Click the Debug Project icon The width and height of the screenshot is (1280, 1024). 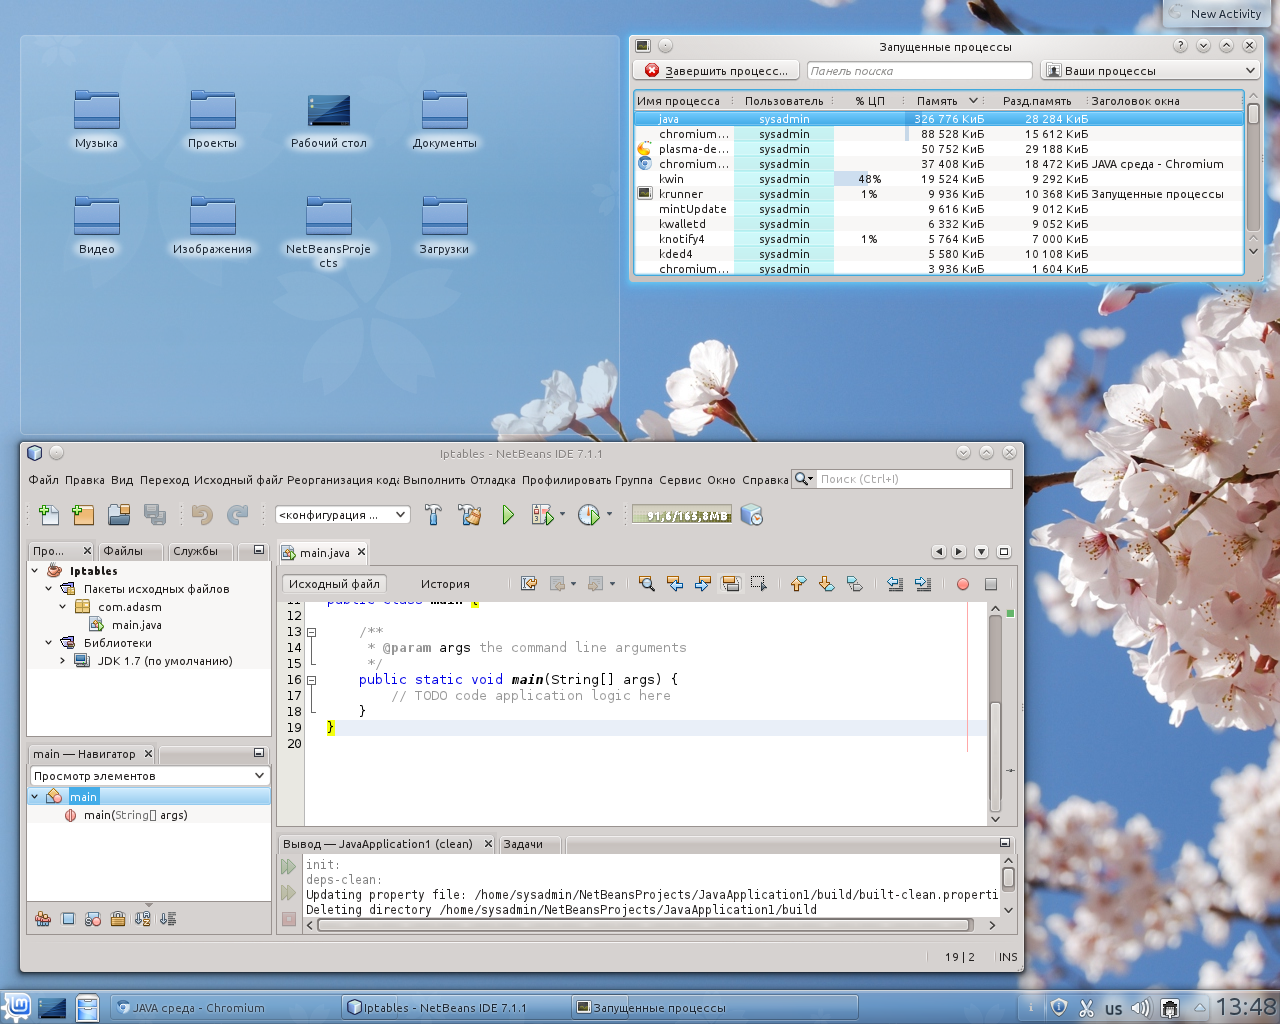(543, 515)
